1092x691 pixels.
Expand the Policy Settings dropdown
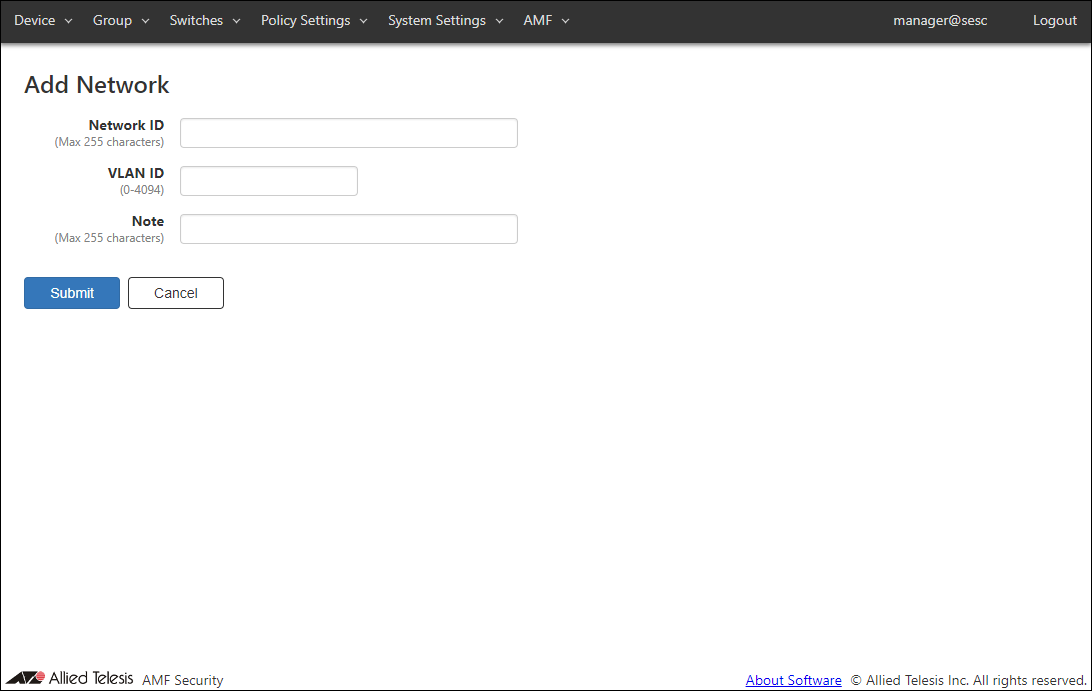[x=314, y=21]
